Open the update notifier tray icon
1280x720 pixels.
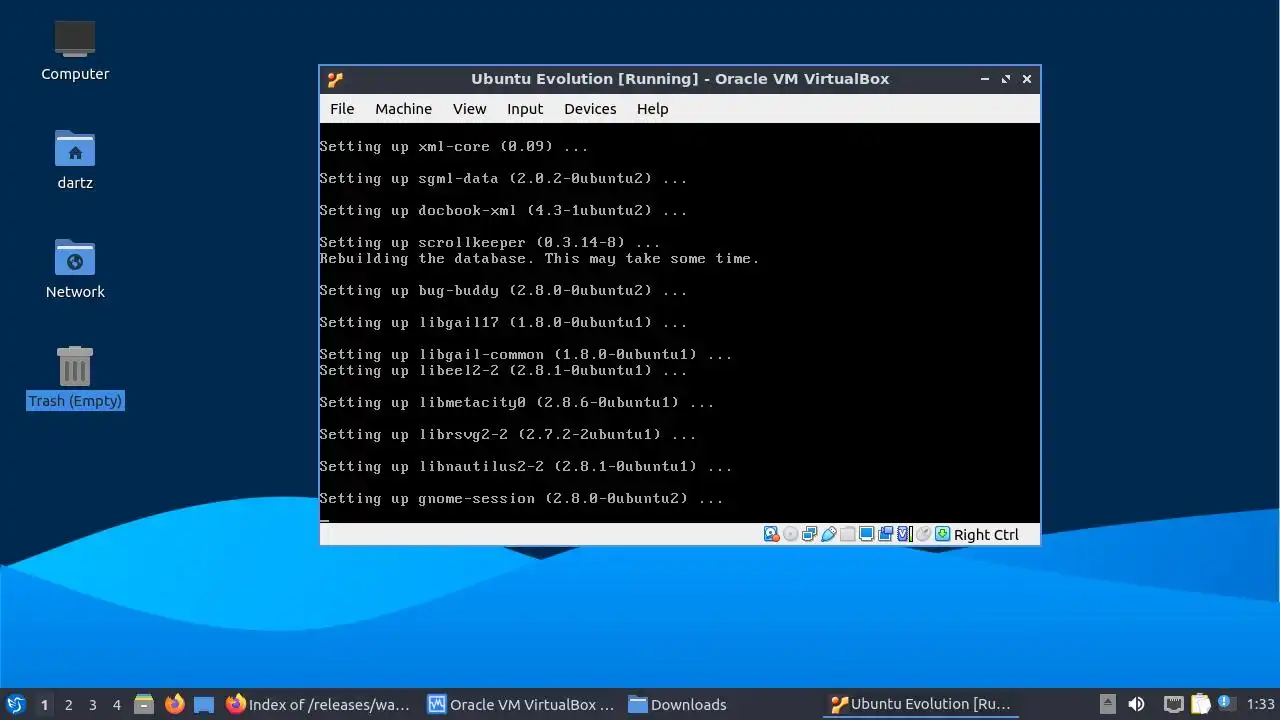coord(1226,703)
